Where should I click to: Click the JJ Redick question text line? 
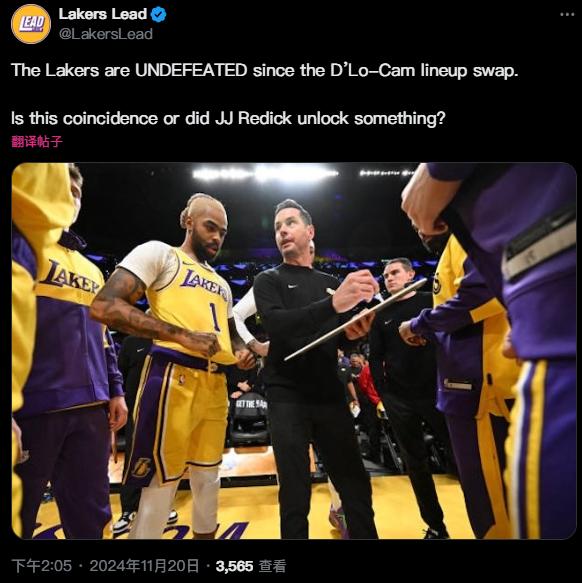[x=228, y=119]
